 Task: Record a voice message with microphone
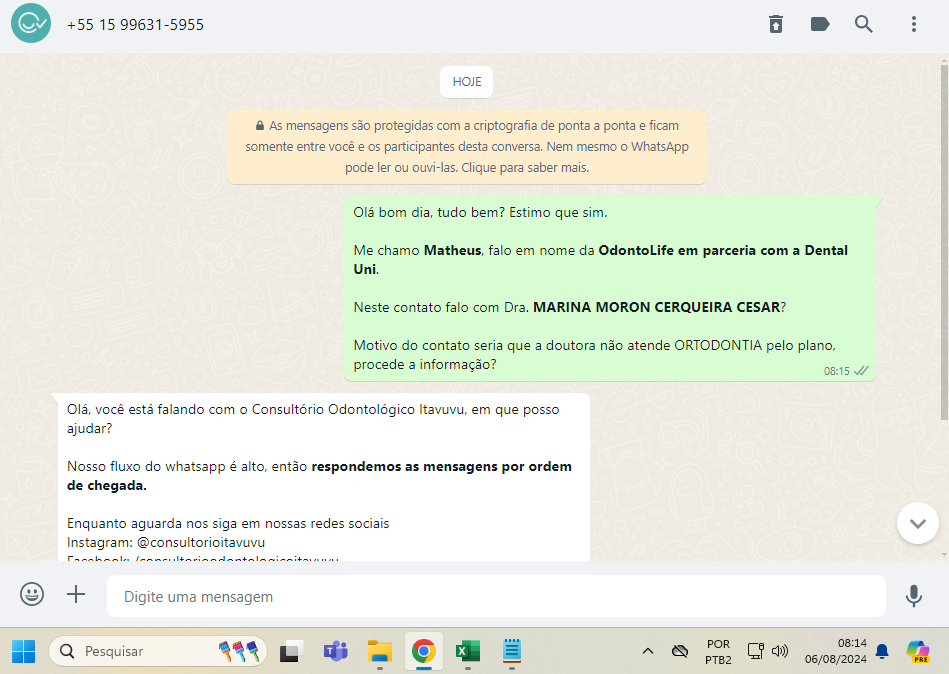[914, 596]
